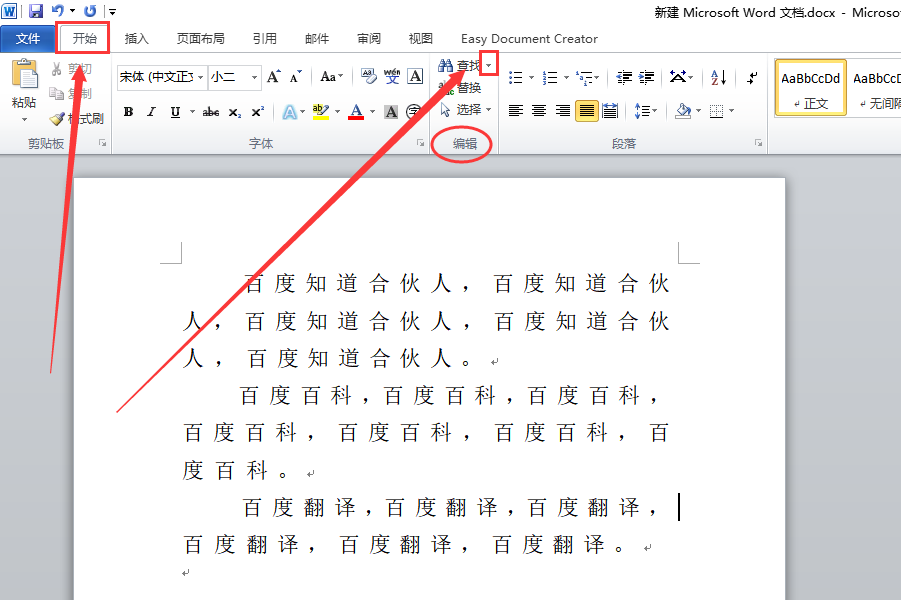901x600 pixels.
Task: Open the Aa change case menu
Action: pyautogui.click(x=332, y=77)
